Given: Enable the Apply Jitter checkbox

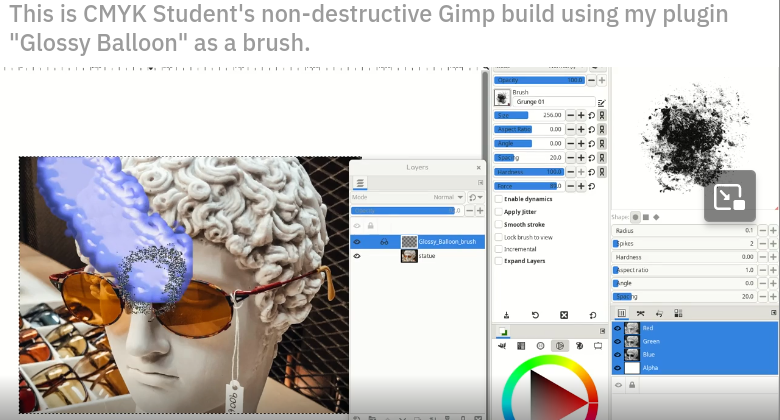Looking at the screenshot, I should tap(498, 211).
